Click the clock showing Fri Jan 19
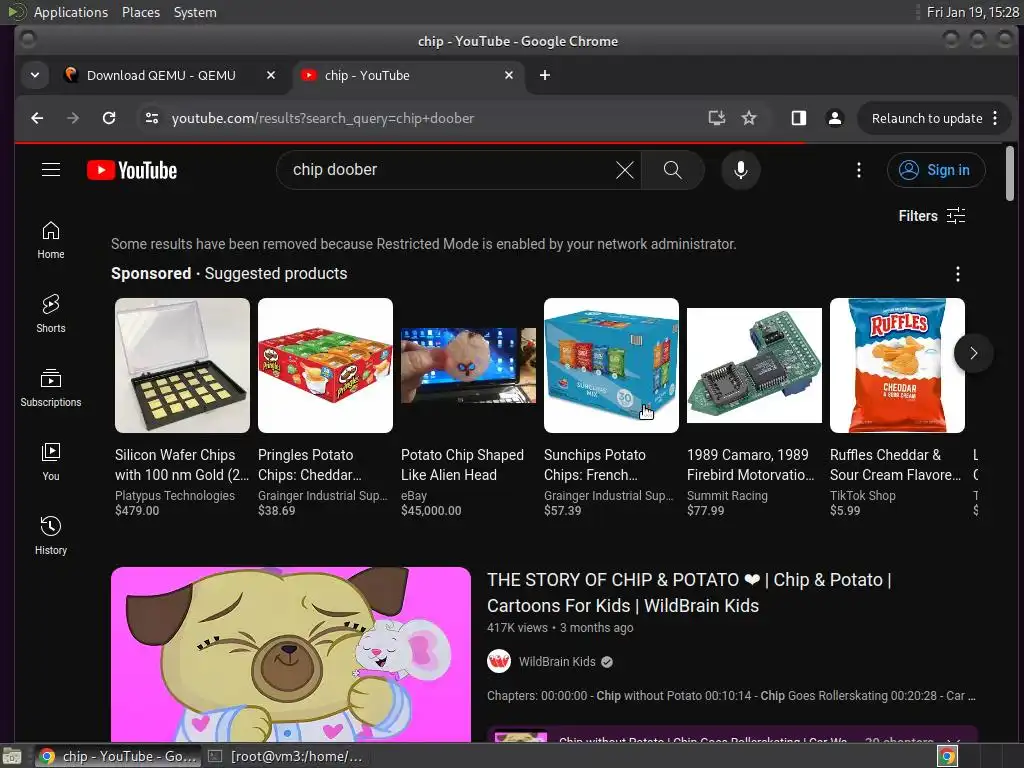Screen dimensions: 1024x768 [972, 12]
